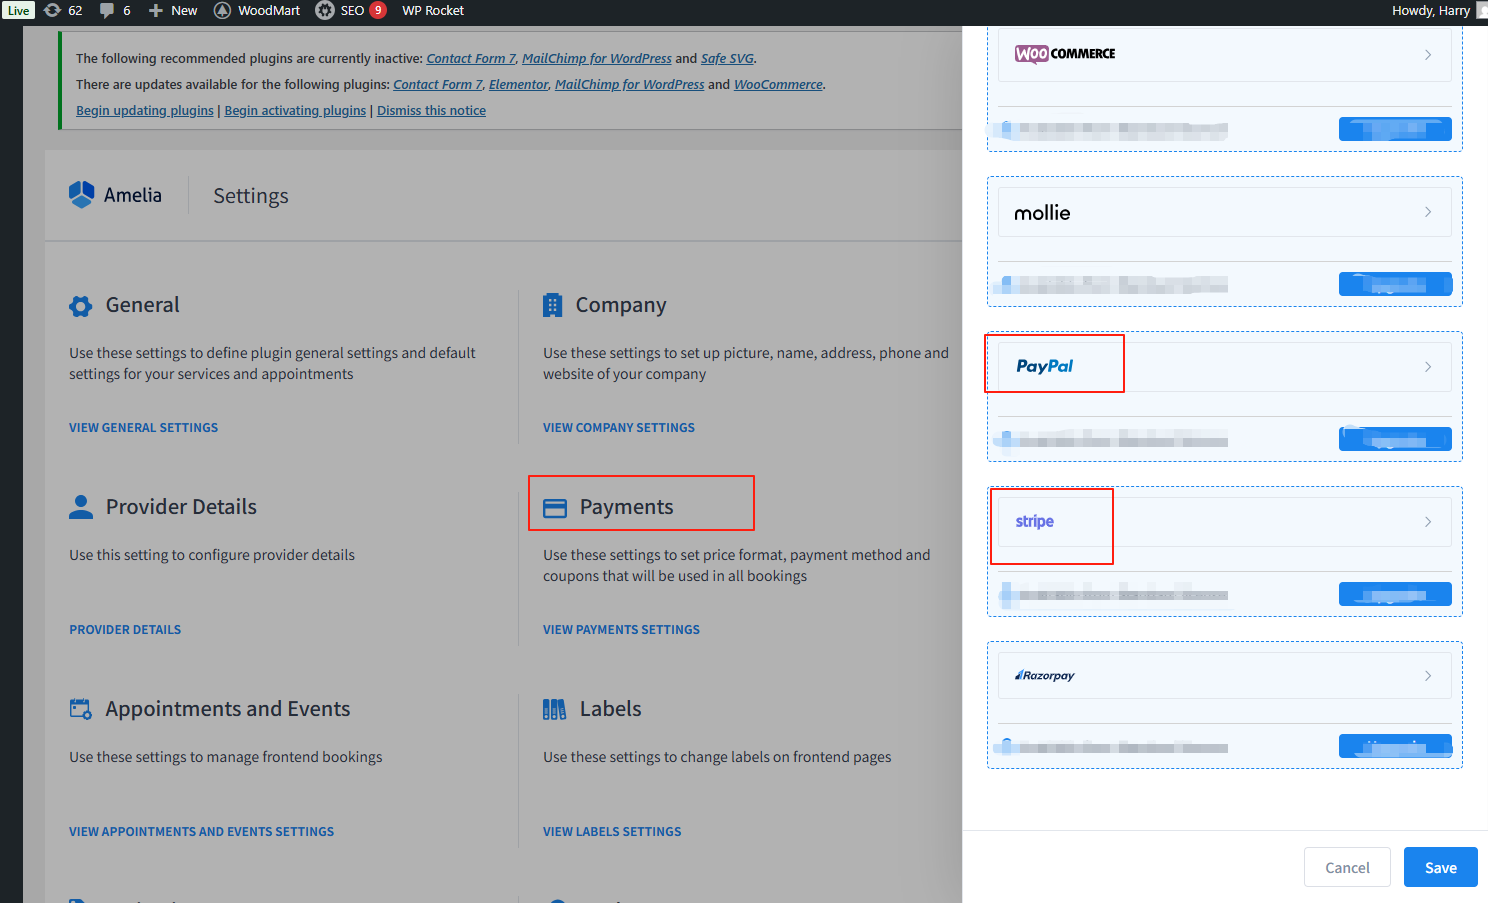Image resolution: width=1488 pixels, height=903 pixels.
Task: Open View General Settings link
Action: [x=143, y=428]
